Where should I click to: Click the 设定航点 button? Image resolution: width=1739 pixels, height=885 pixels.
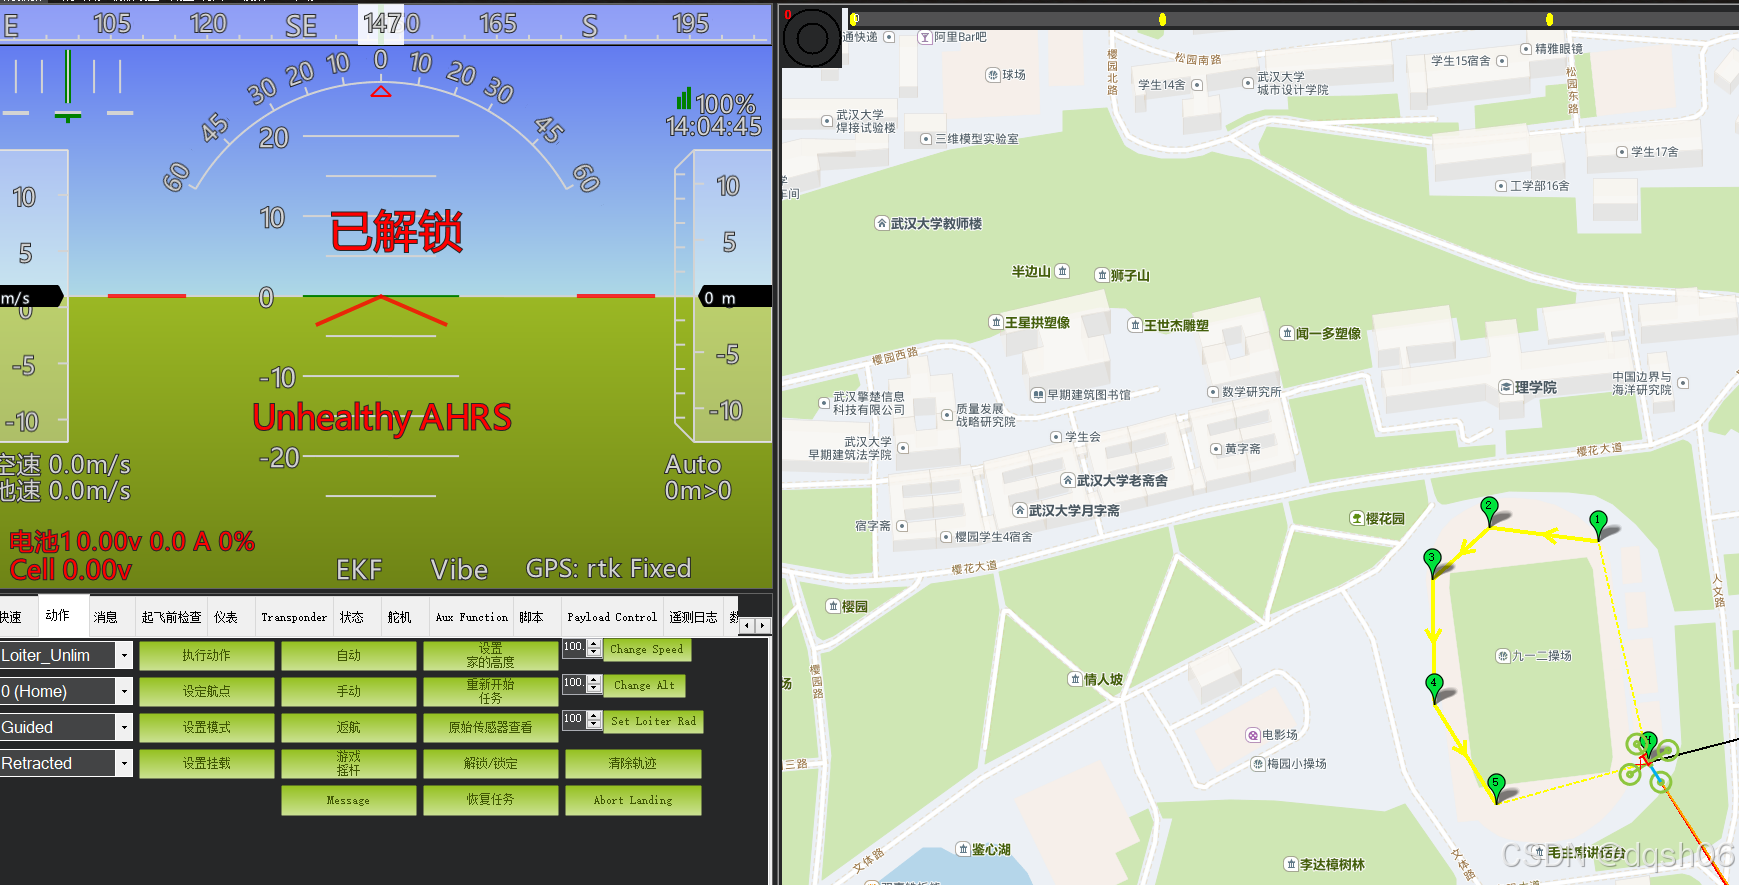(x=207, y=692)
